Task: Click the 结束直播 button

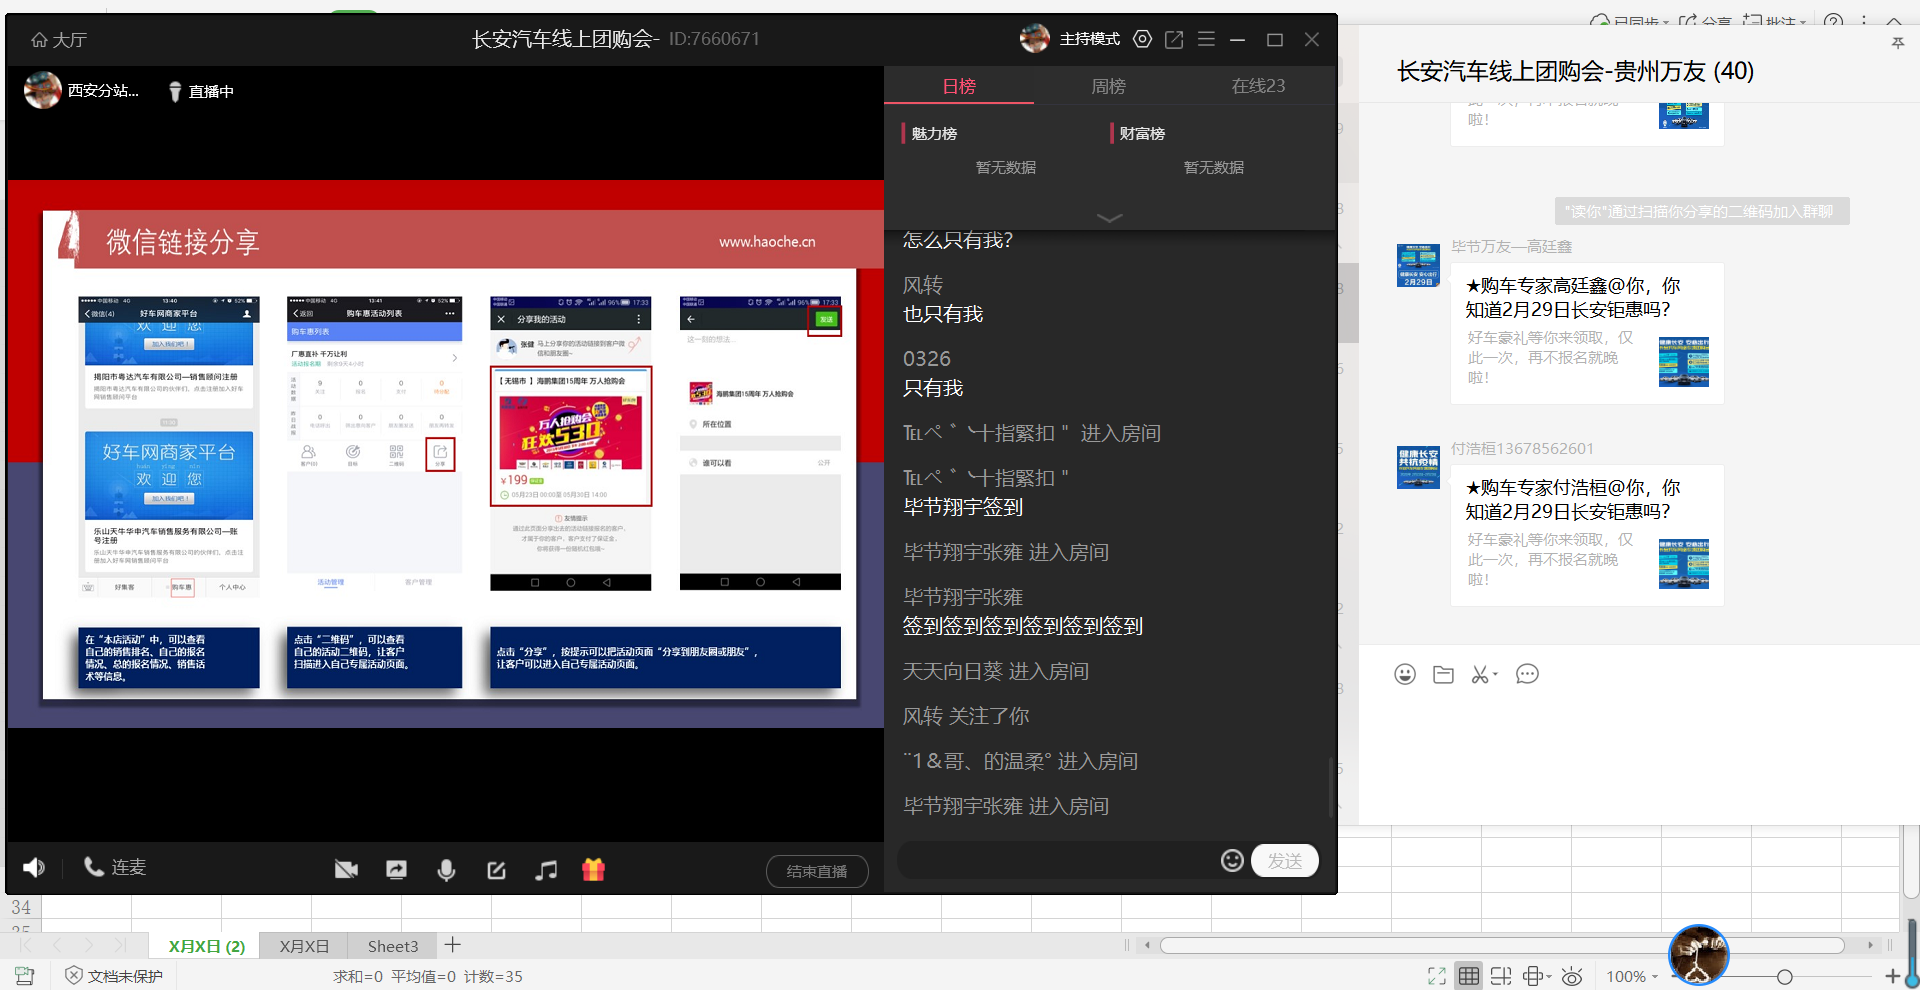Action: pyautogui.click(x=817, y=871)
